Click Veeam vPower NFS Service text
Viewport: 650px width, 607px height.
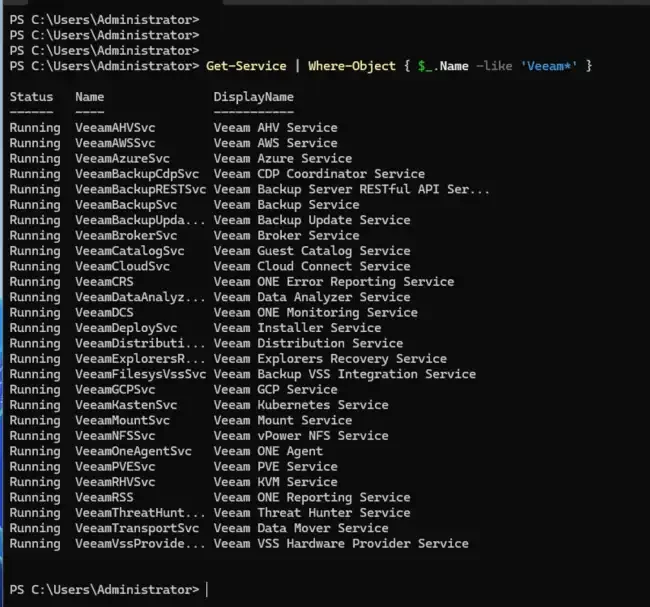click(x=301, y=436)
